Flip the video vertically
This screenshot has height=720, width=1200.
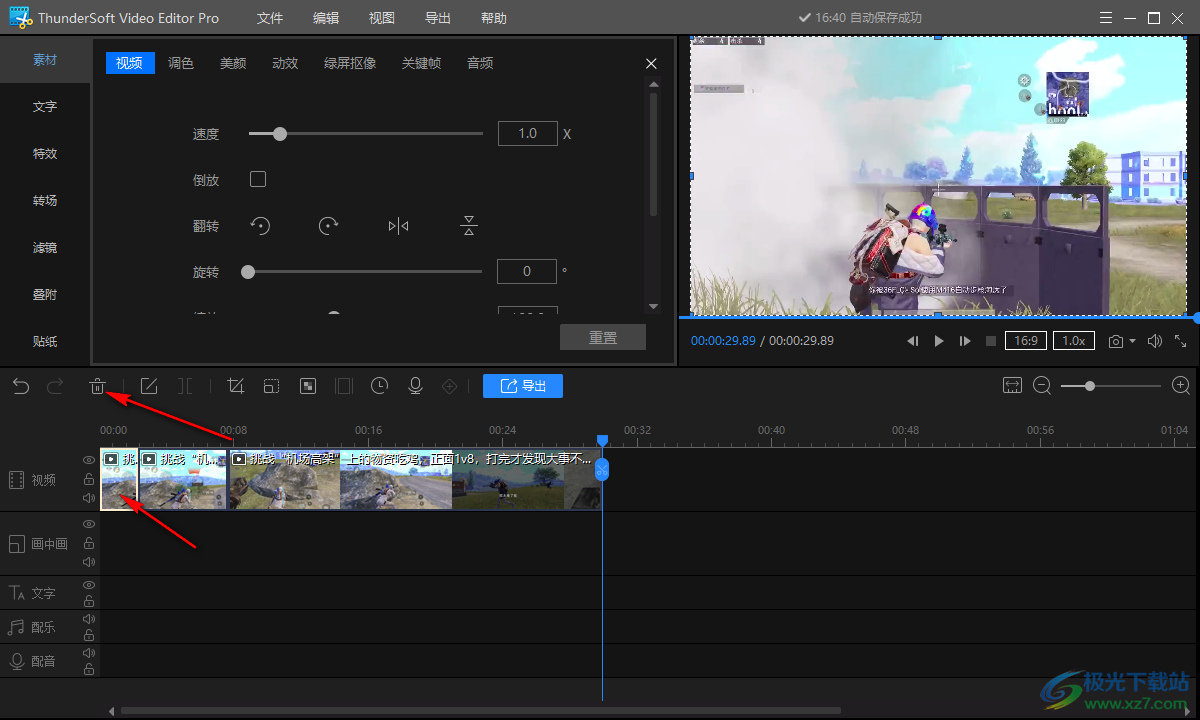[469, 226]
